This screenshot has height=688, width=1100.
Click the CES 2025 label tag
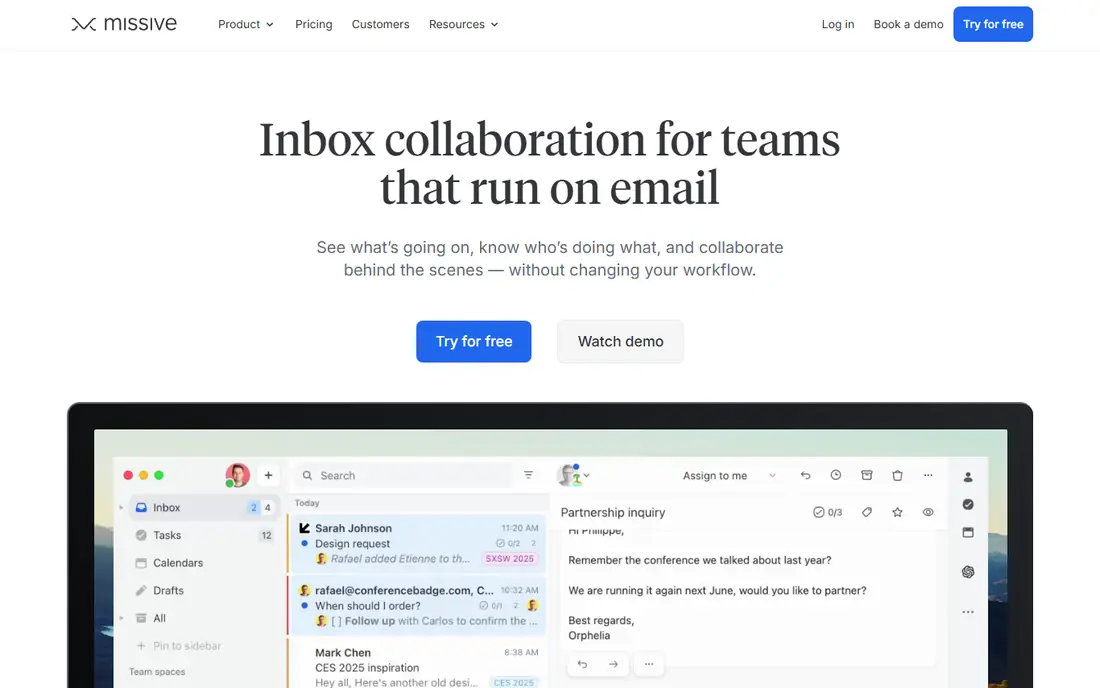[x=514, y=682]
